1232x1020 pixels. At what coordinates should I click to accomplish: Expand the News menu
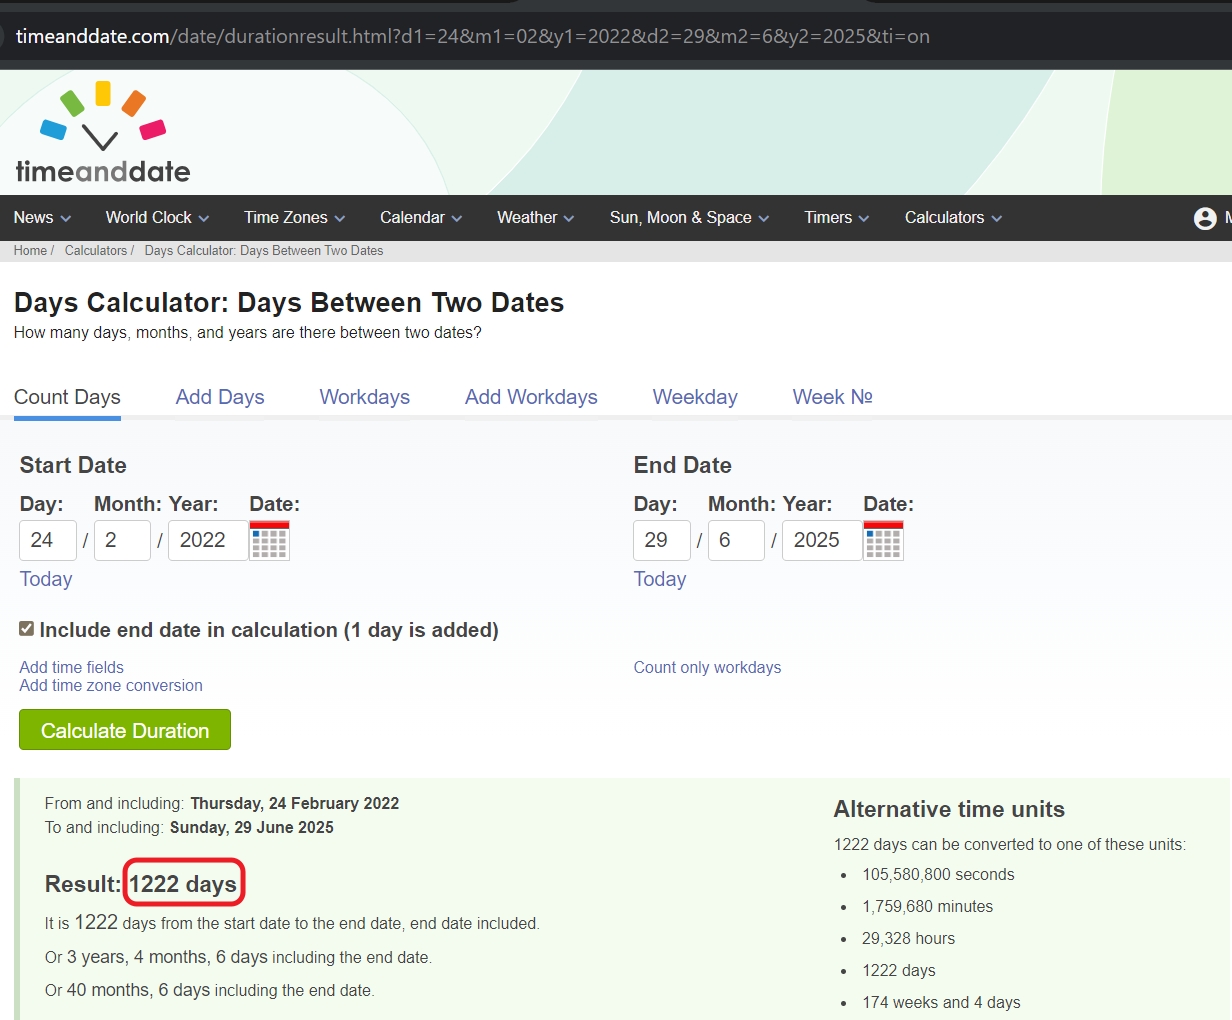(42, 217)
